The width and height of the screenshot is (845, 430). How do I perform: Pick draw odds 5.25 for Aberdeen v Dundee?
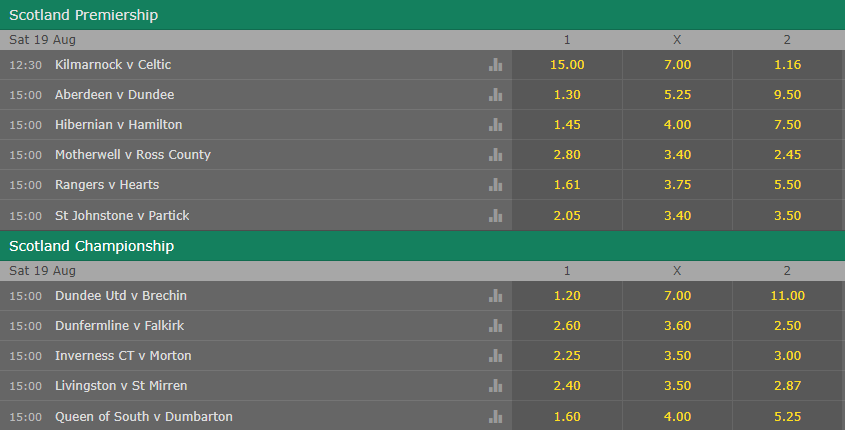pos(677,95)
